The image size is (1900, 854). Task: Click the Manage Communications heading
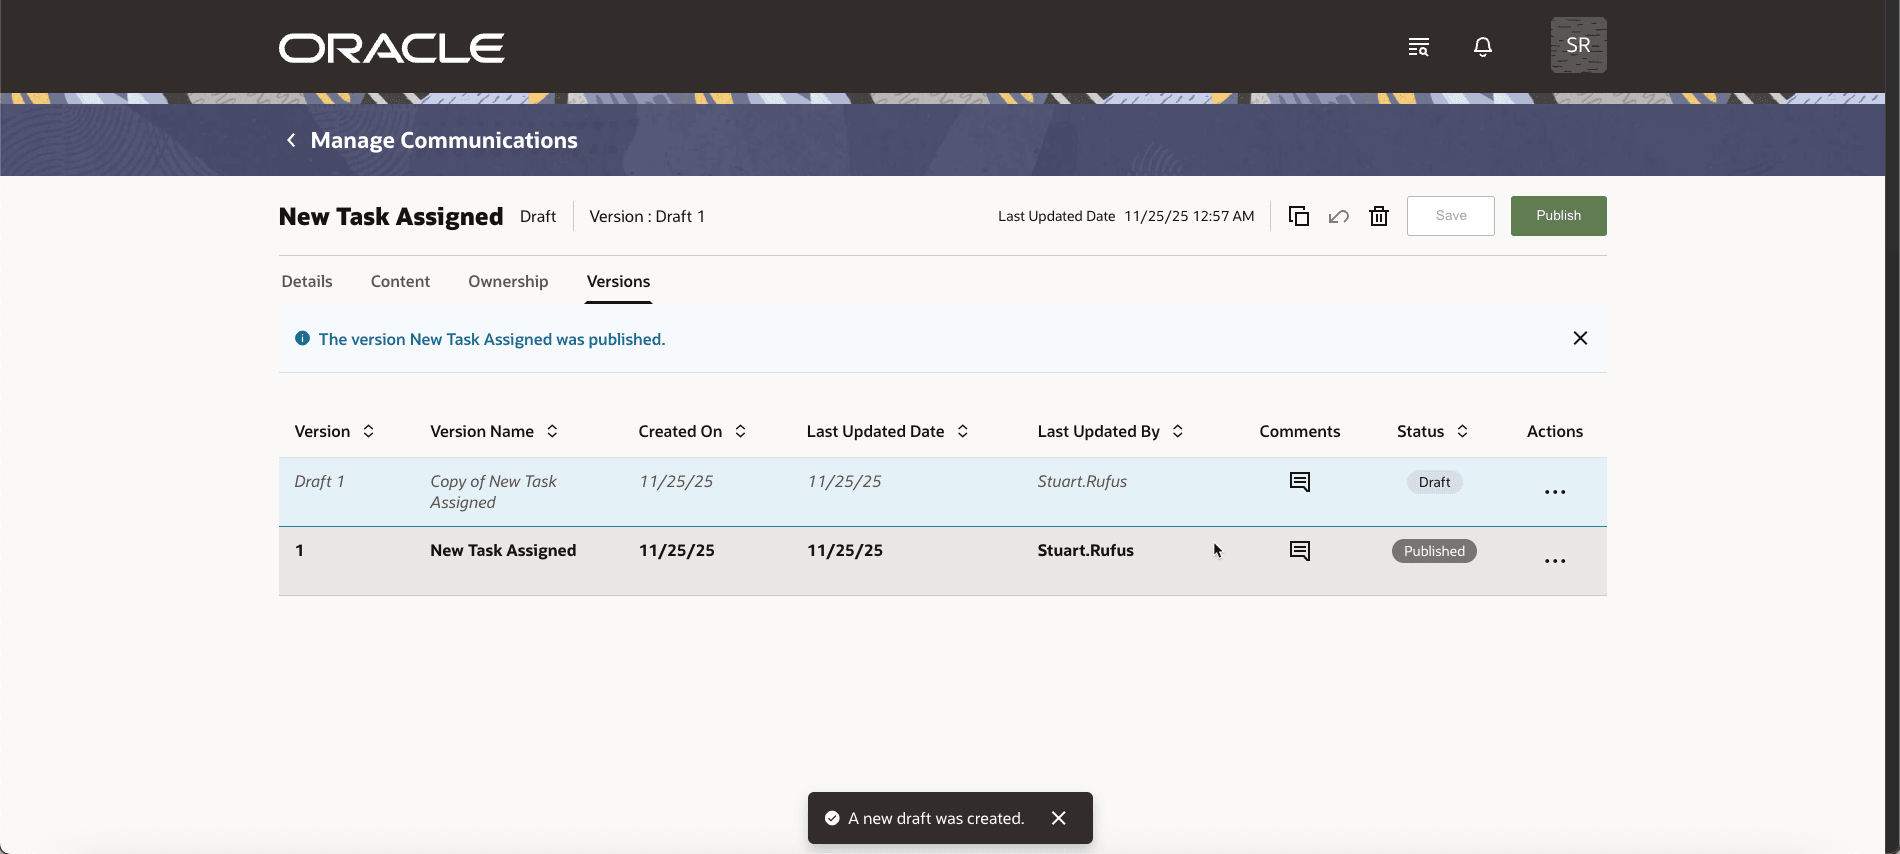(444, 140)
